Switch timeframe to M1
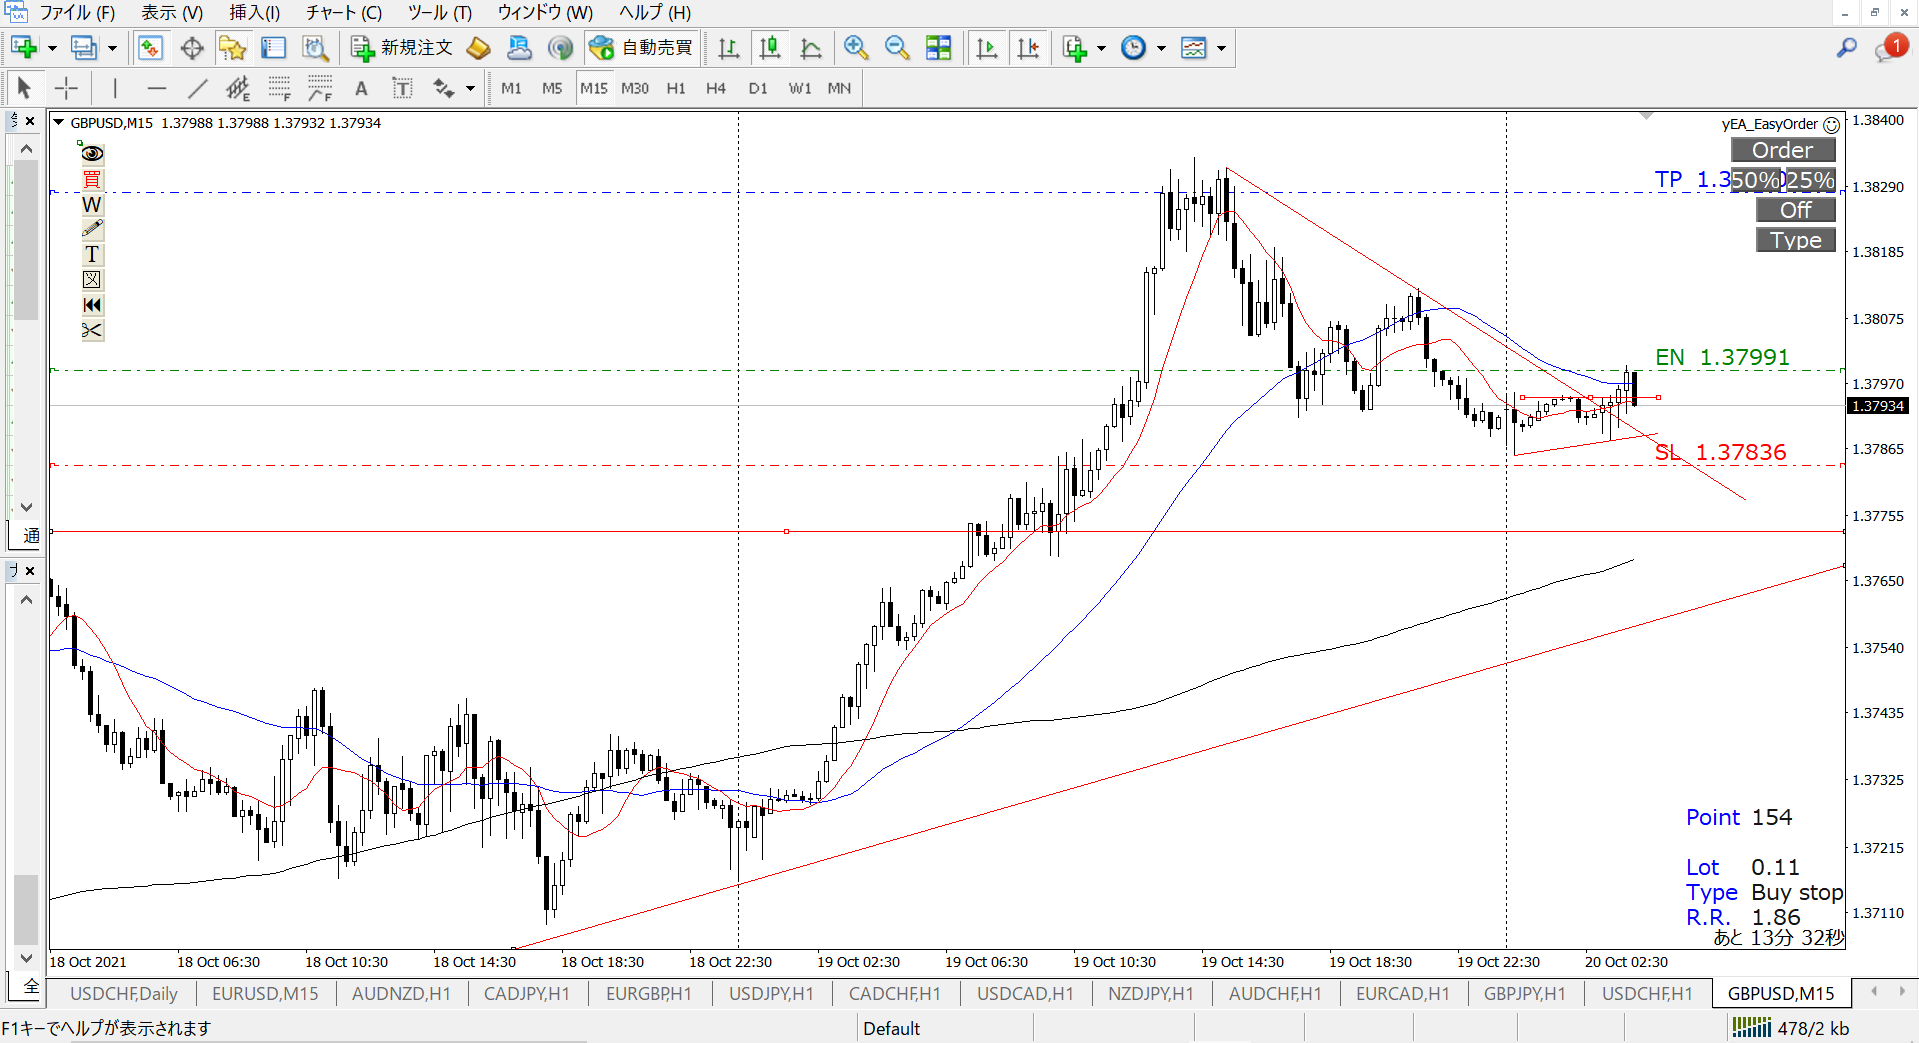This screenshot has height=1043, width=1919. click(511, 88)
